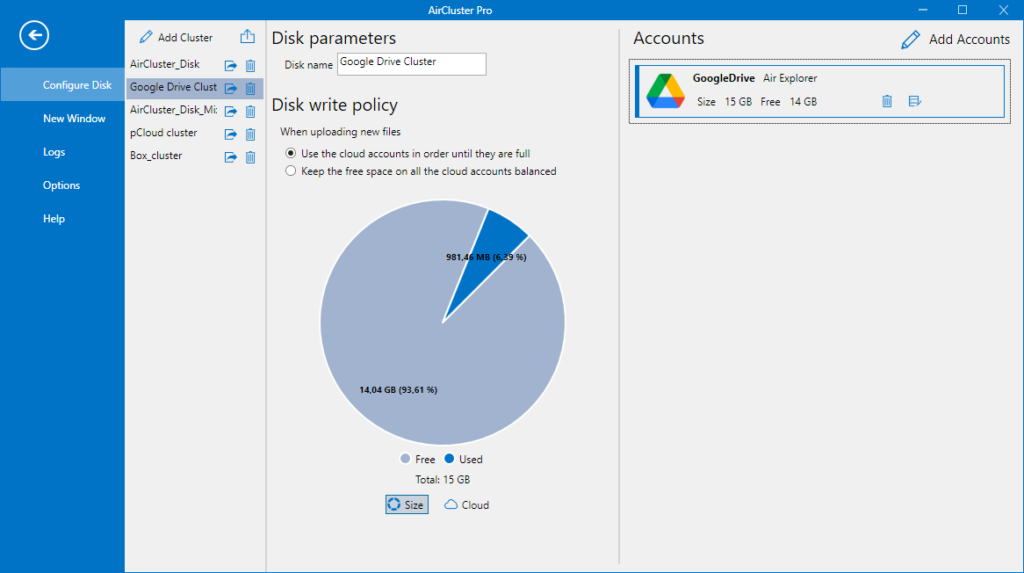
Task: Open the Help section
Action: tap(63, 218)
